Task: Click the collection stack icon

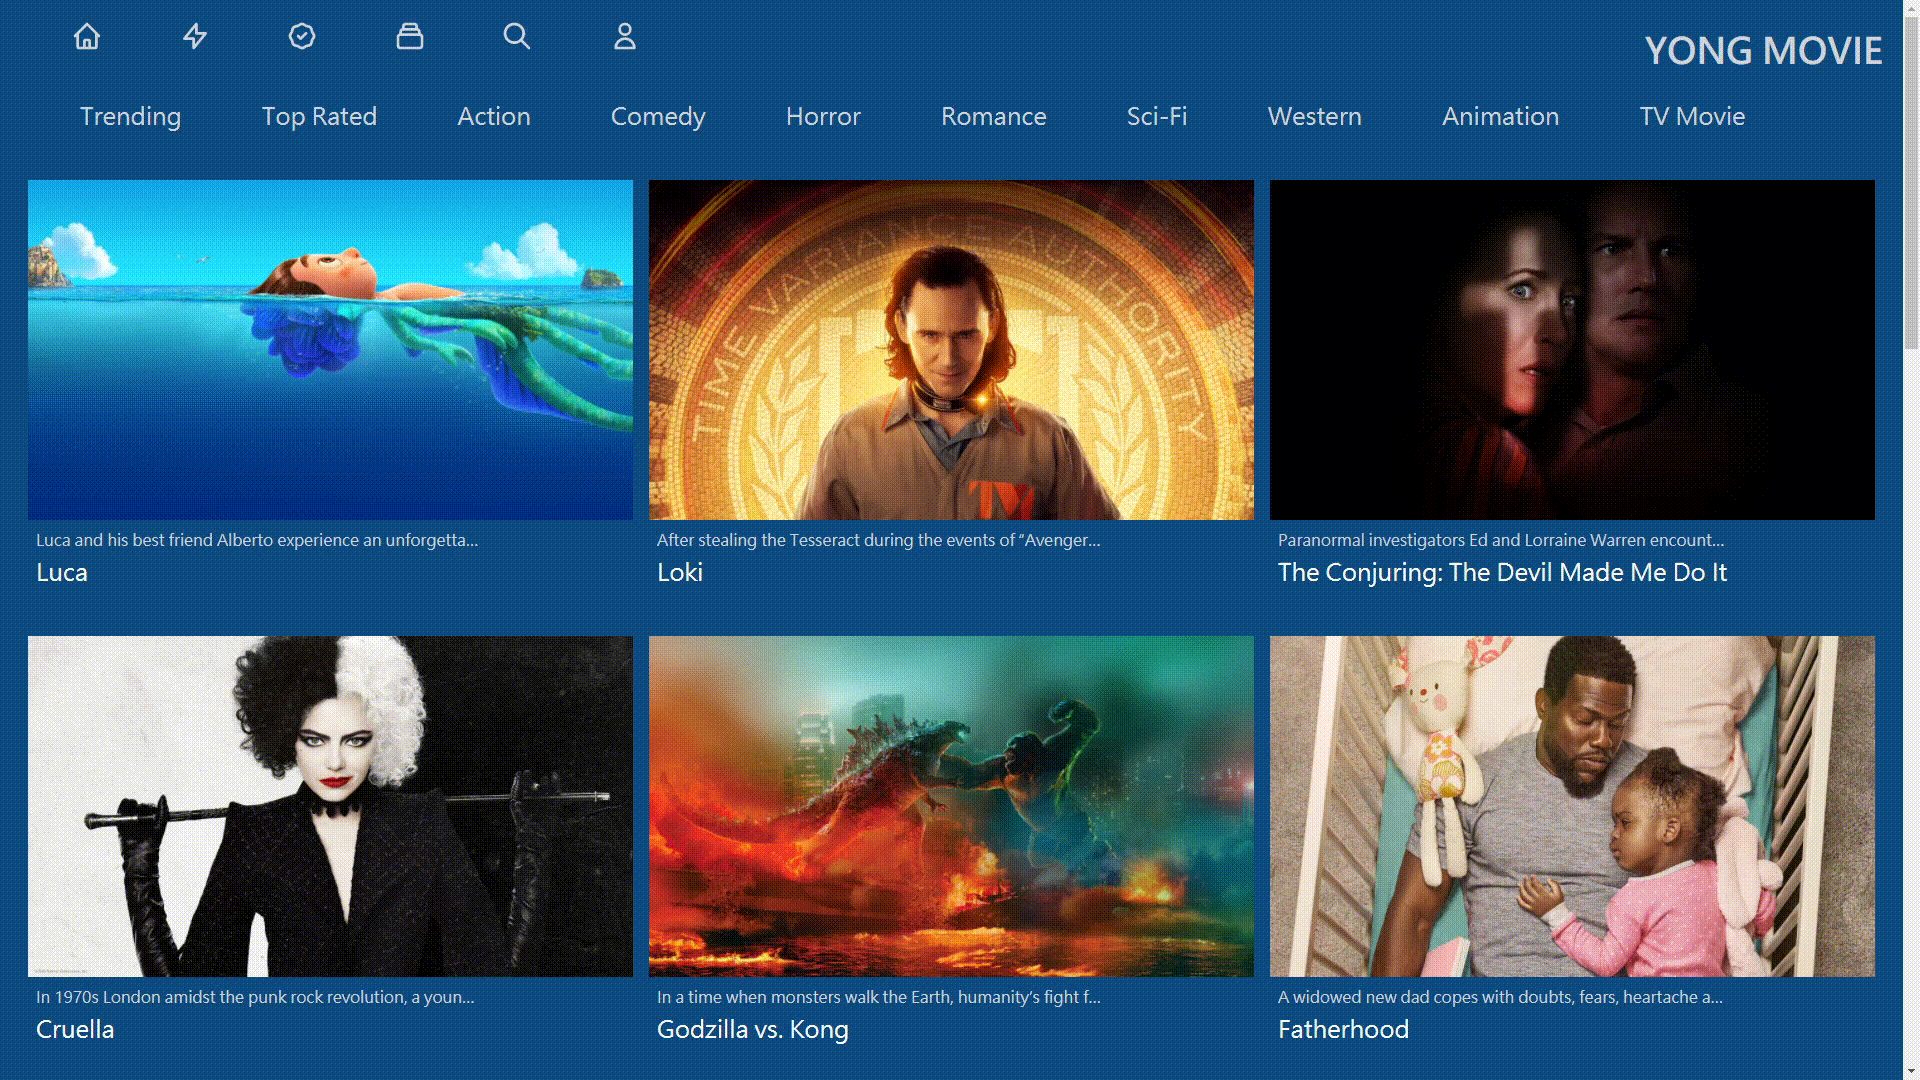Action: tap(410, 37)
